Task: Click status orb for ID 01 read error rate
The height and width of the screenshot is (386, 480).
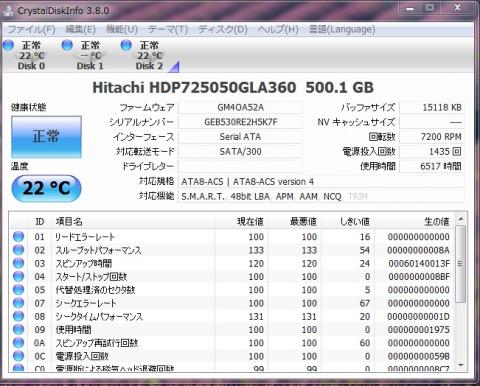Action: pos(18,237)
